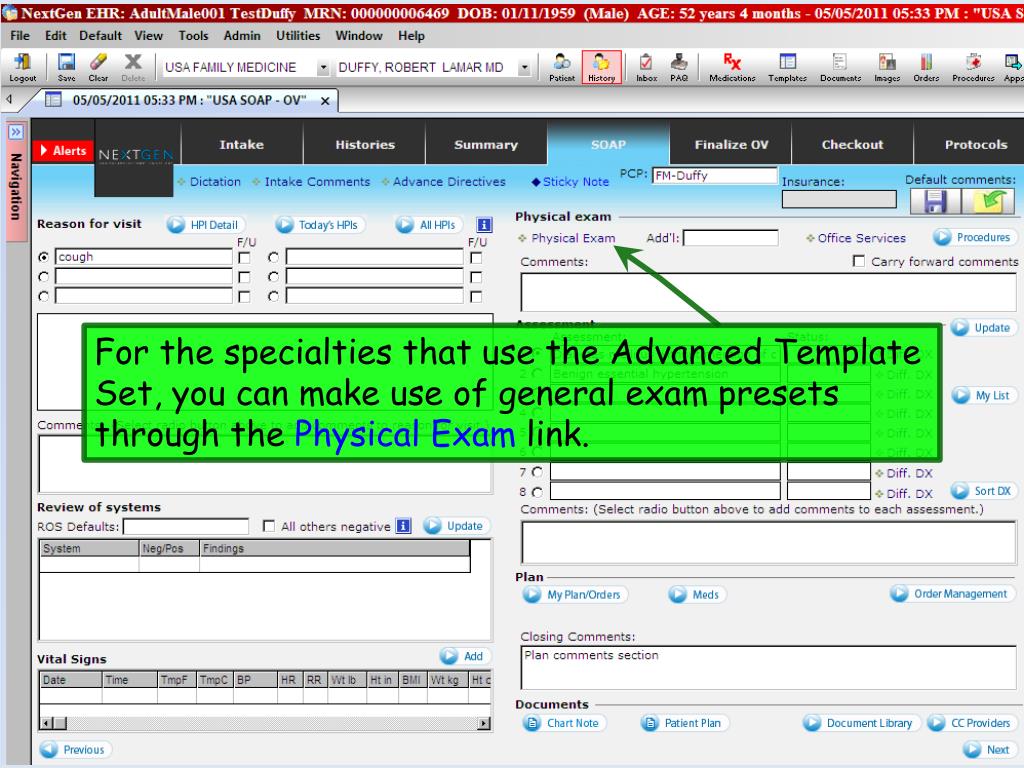Screen dimensions: 1024x768
Task: Open the Office Services link
Action: 861,238
